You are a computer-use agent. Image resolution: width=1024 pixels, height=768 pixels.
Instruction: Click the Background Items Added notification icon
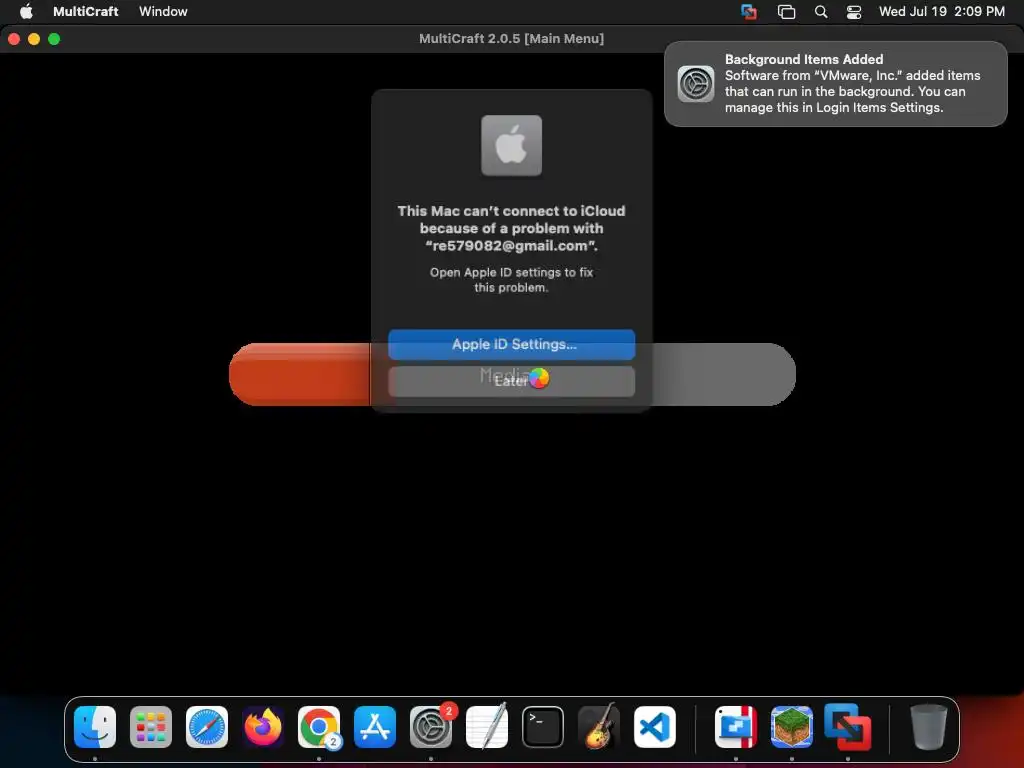[x=696, y=84]
